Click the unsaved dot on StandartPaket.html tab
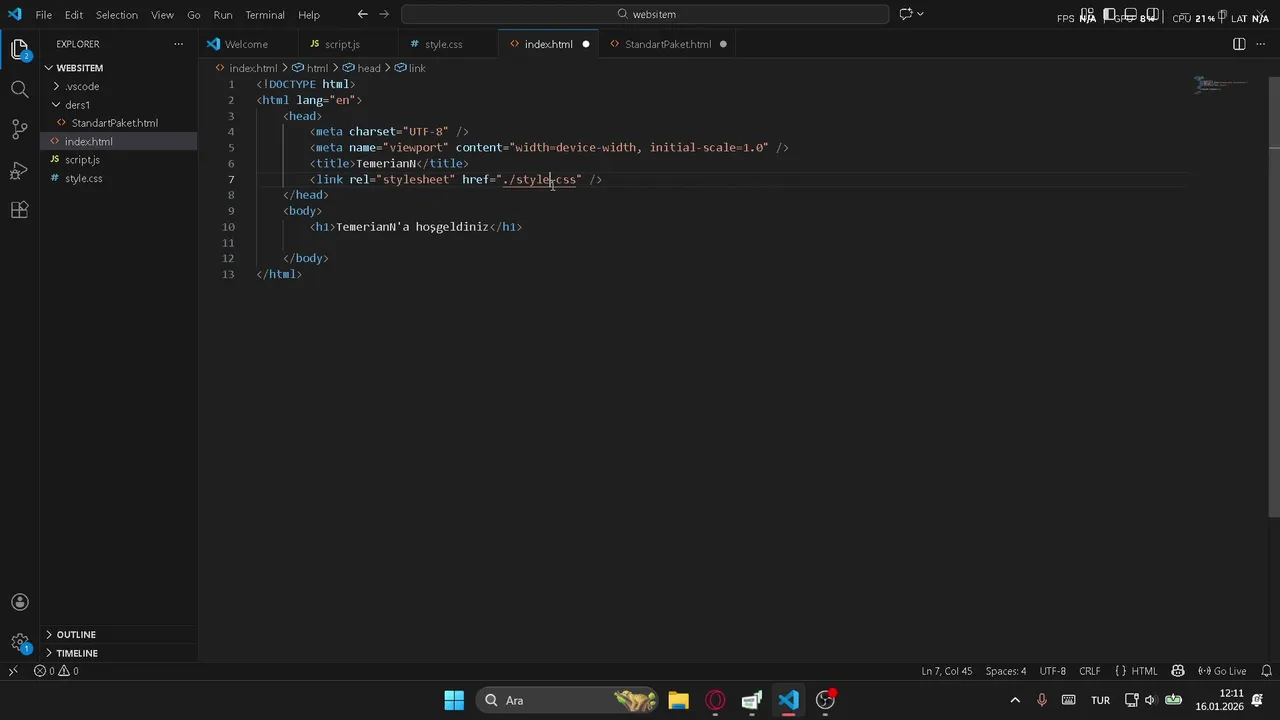The width and height of the screenshot is (1280, 720). tap(723, 44)
